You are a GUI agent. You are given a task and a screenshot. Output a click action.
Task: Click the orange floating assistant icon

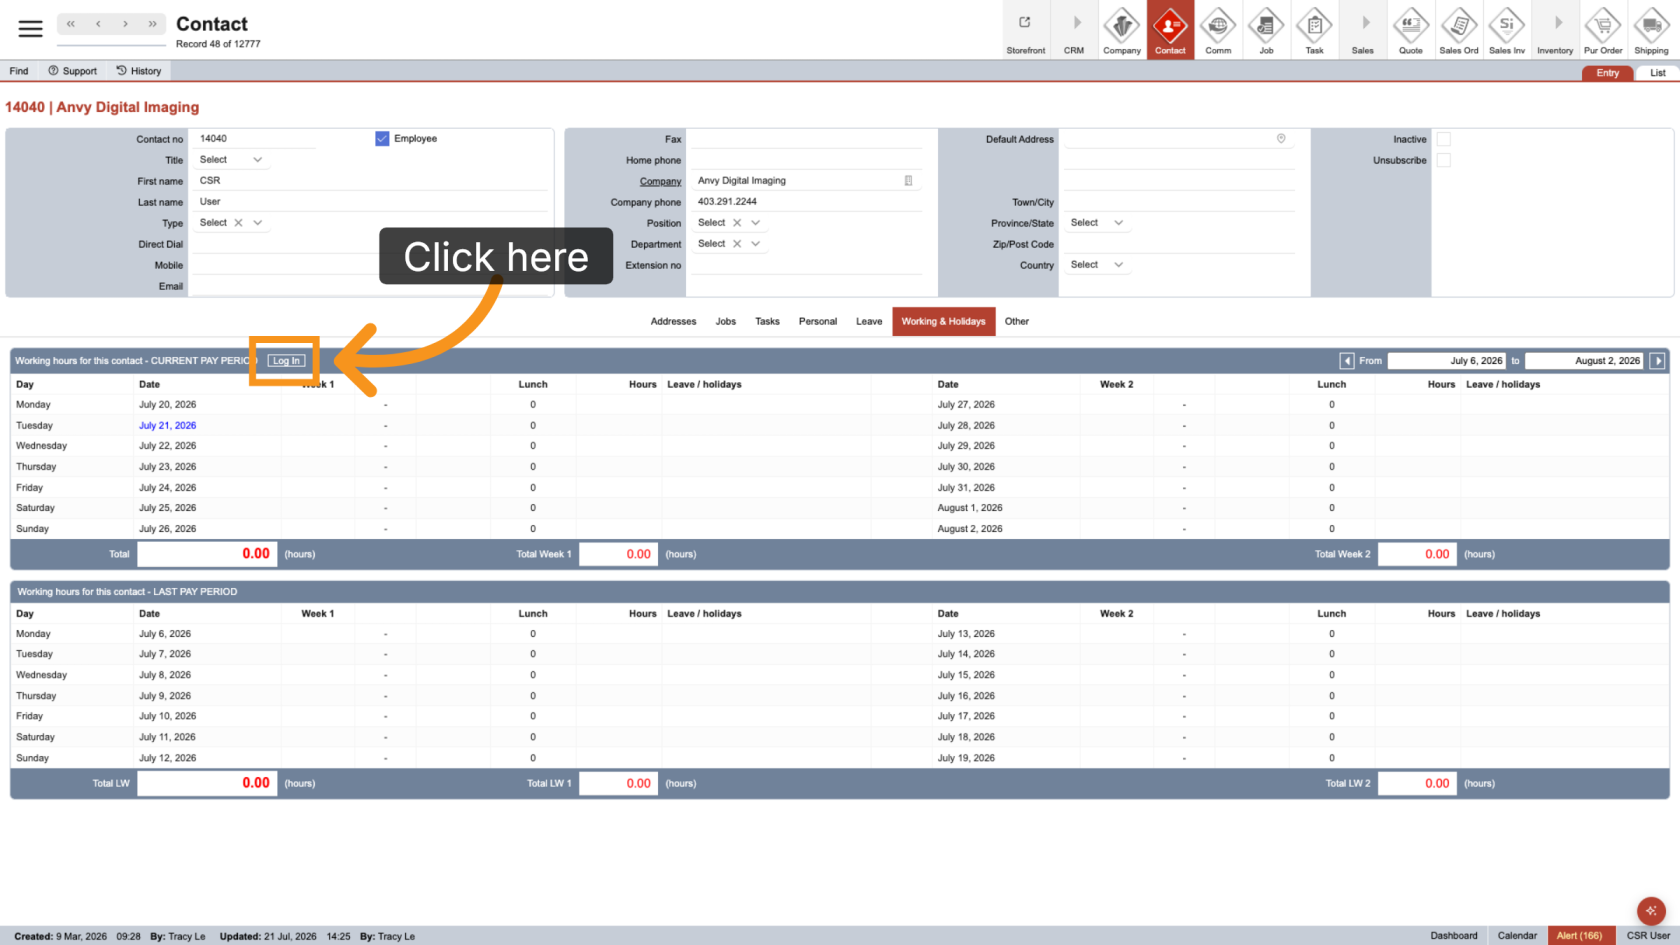click(1651, 910)
